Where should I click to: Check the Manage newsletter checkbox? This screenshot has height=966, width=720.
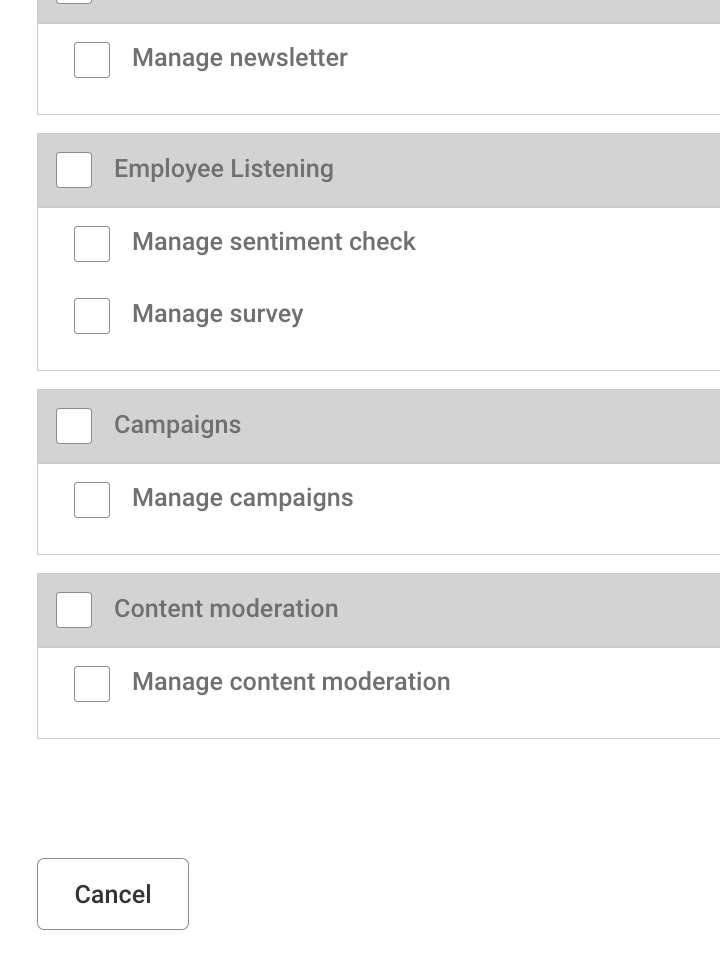[x=91, y=59]
